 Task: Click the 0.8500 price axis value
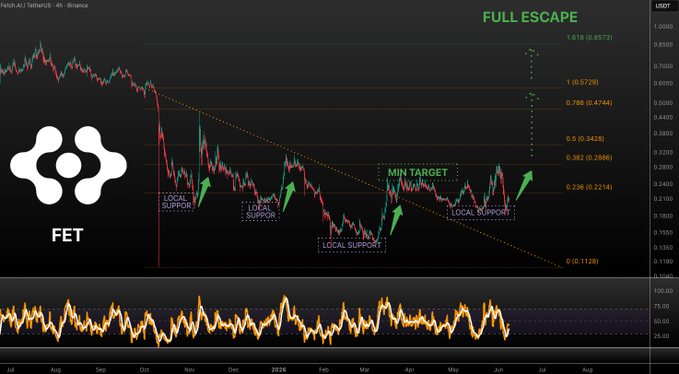click(664, 45)
